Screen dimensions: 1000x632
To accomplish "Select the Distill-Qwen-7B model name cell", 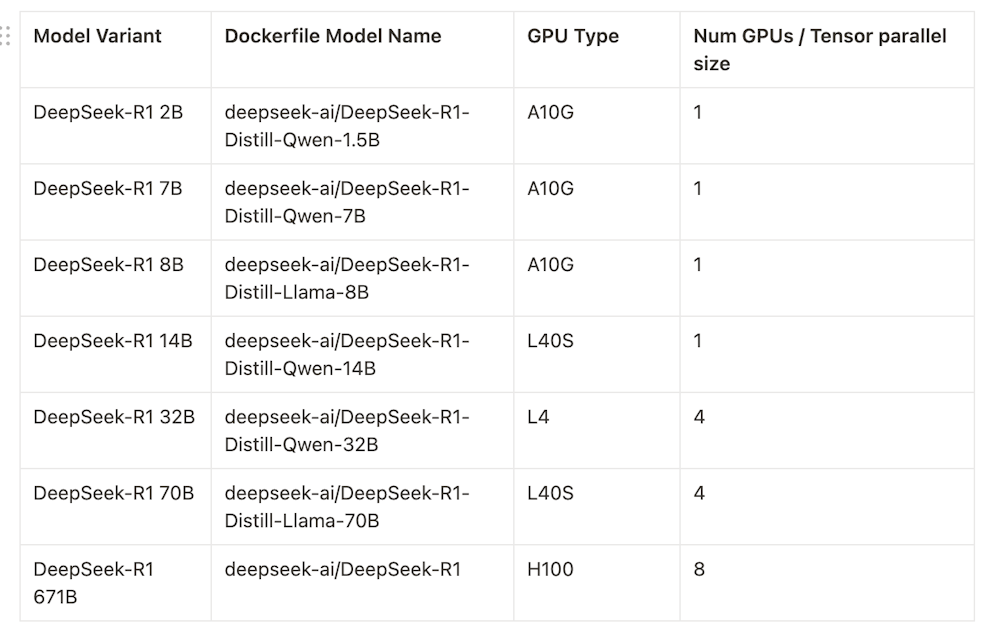I will tap(362, 202).
